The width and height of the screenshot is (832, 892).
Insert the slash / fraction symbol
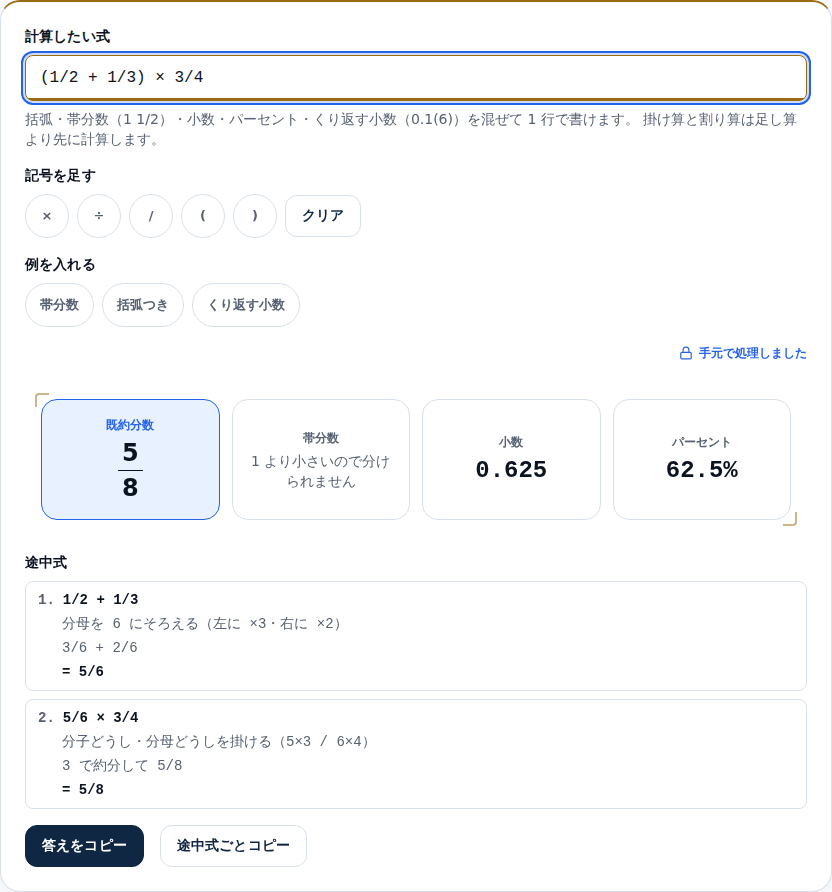point(151,216)
